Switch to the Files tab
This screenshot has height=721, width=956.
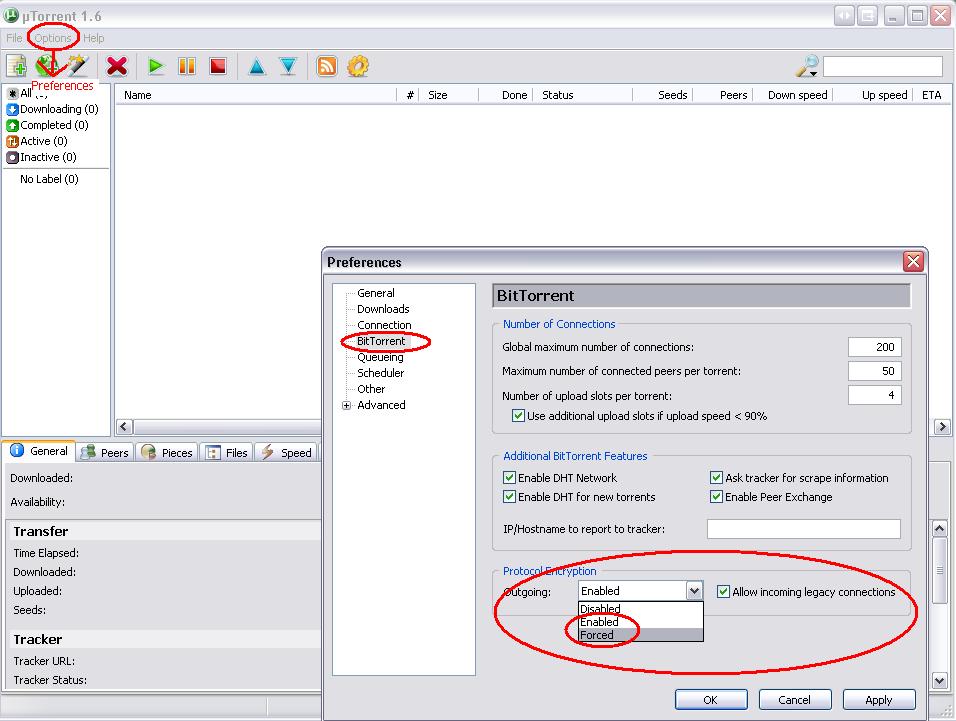coord(227,453)
